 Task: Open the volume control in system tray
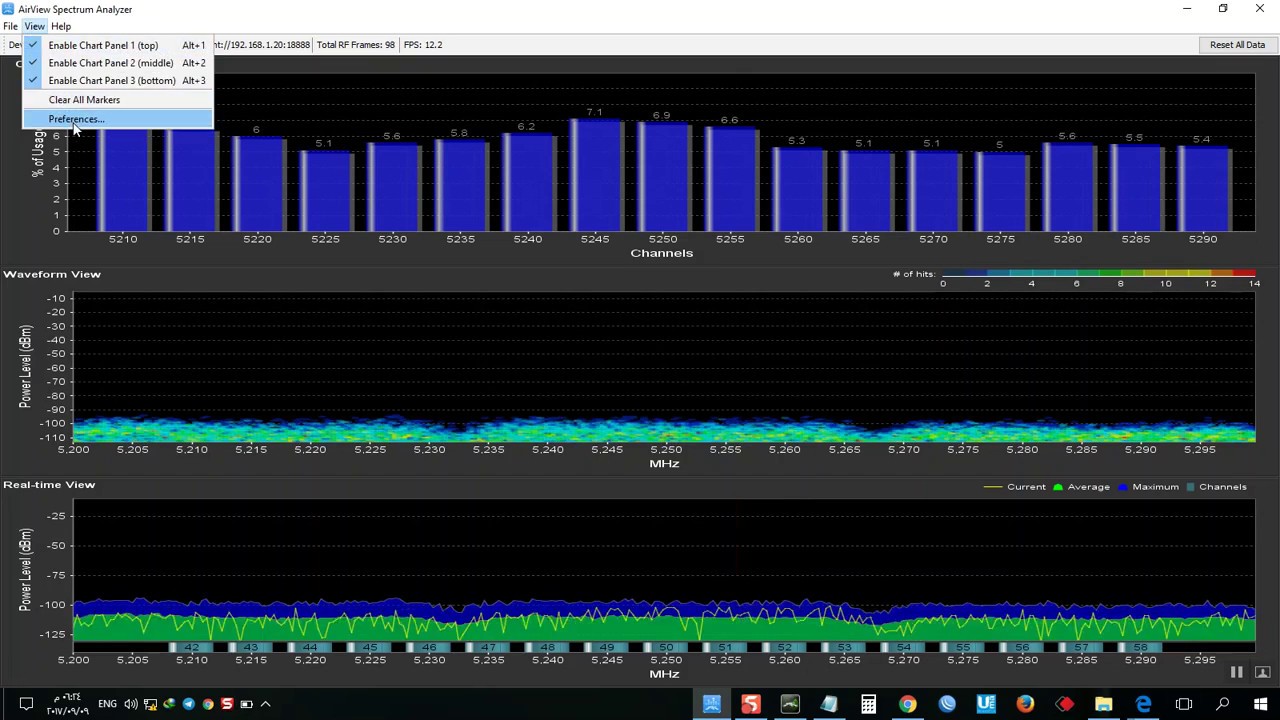pos(131,704)
